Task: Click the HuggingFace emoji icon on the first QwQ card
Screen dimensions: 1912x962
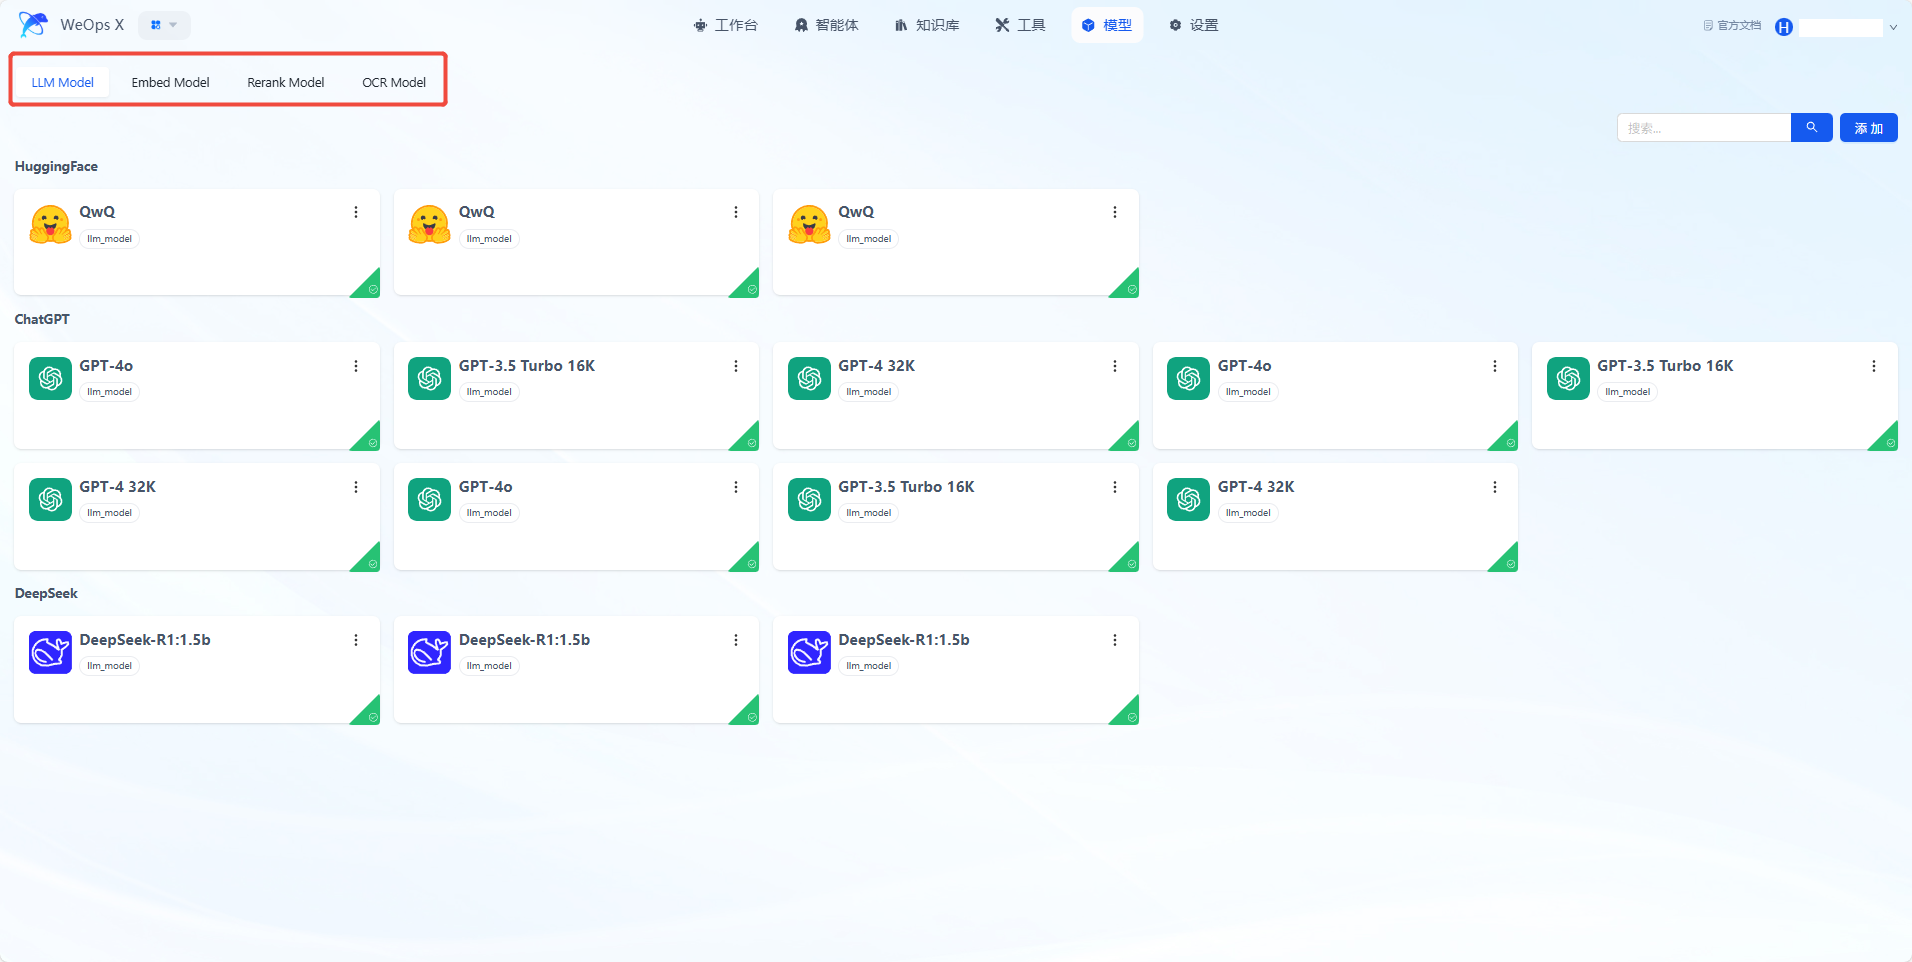Action: pos(50,225)
